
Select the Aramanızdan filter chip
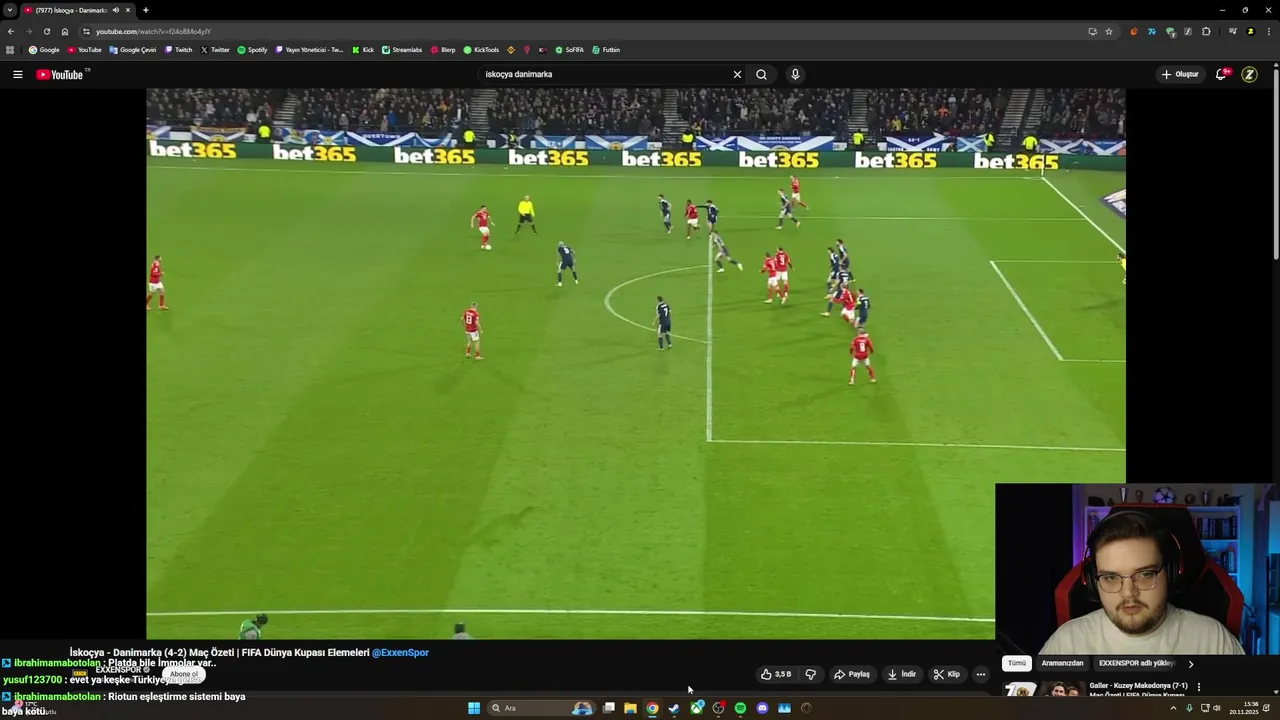1062,663
